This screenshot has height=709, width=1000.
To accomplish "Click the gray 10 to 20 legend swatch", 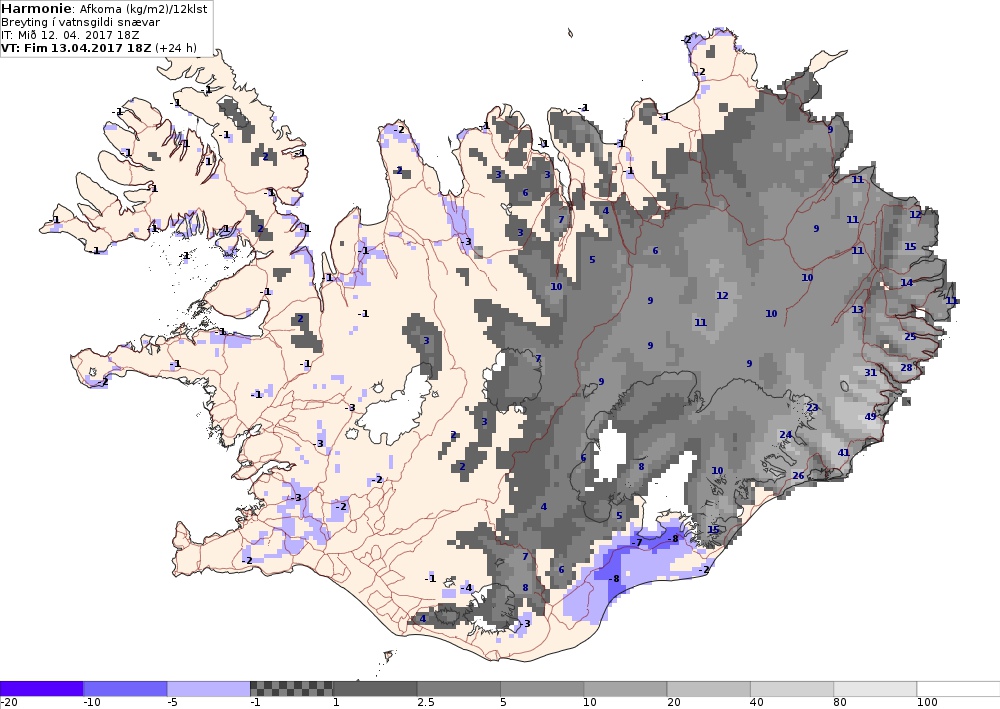I will pos(625,689).
